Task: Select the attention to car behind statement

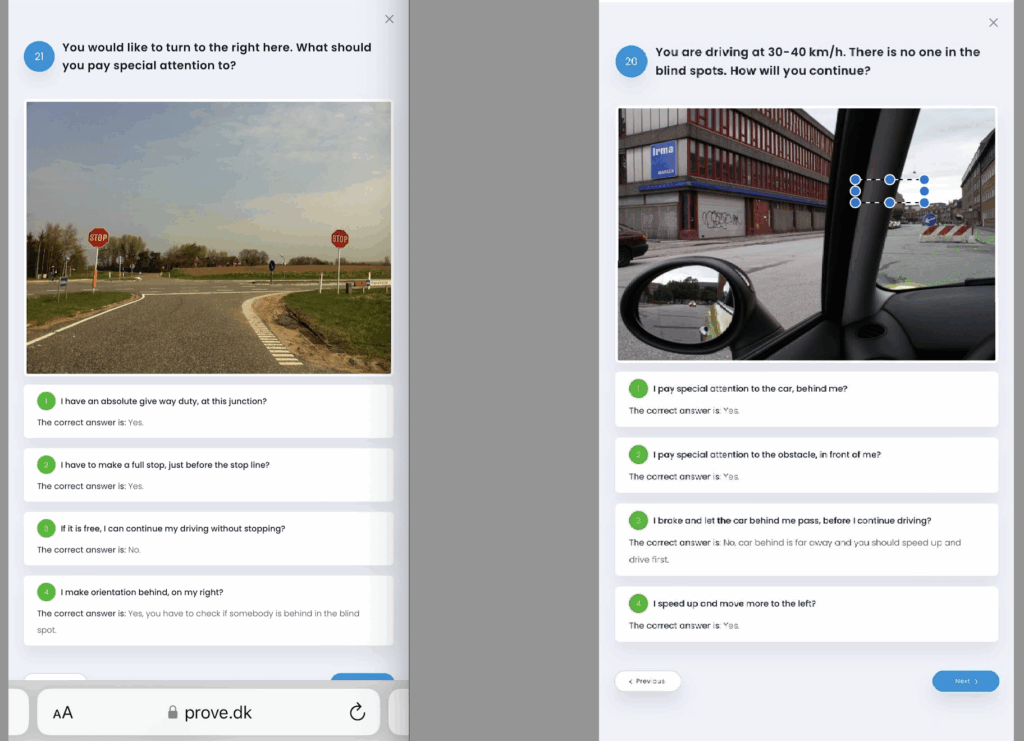Action: click(750, 388)
